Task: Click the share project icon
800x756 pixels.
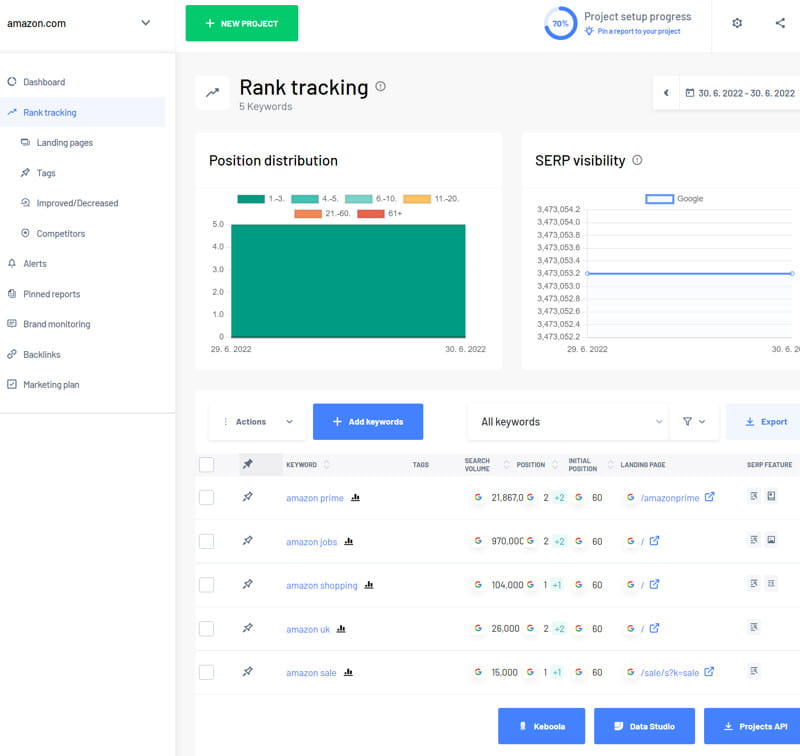Action: [780, 23]
